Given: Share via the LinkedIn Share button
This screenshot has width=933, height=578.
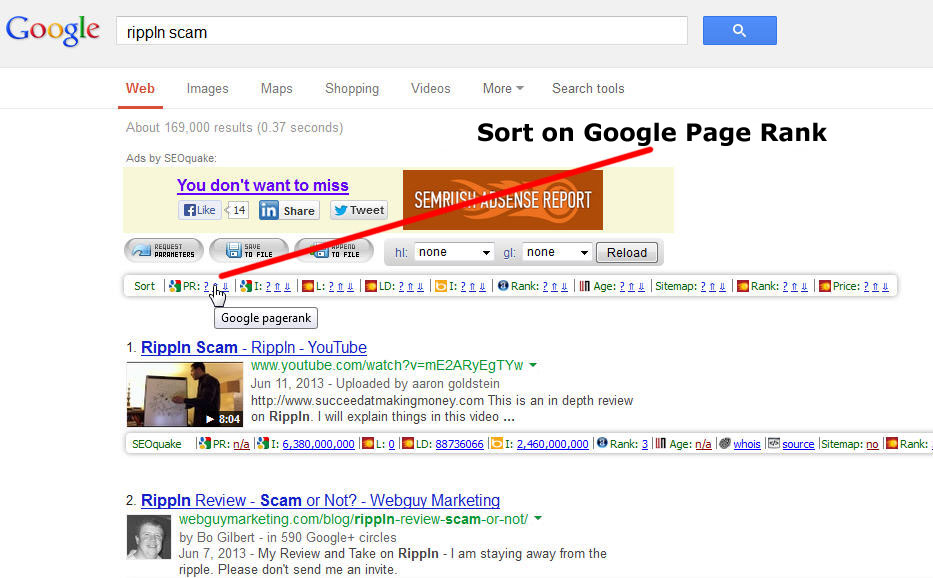Looking at the screenshot, I should [289, 210].
